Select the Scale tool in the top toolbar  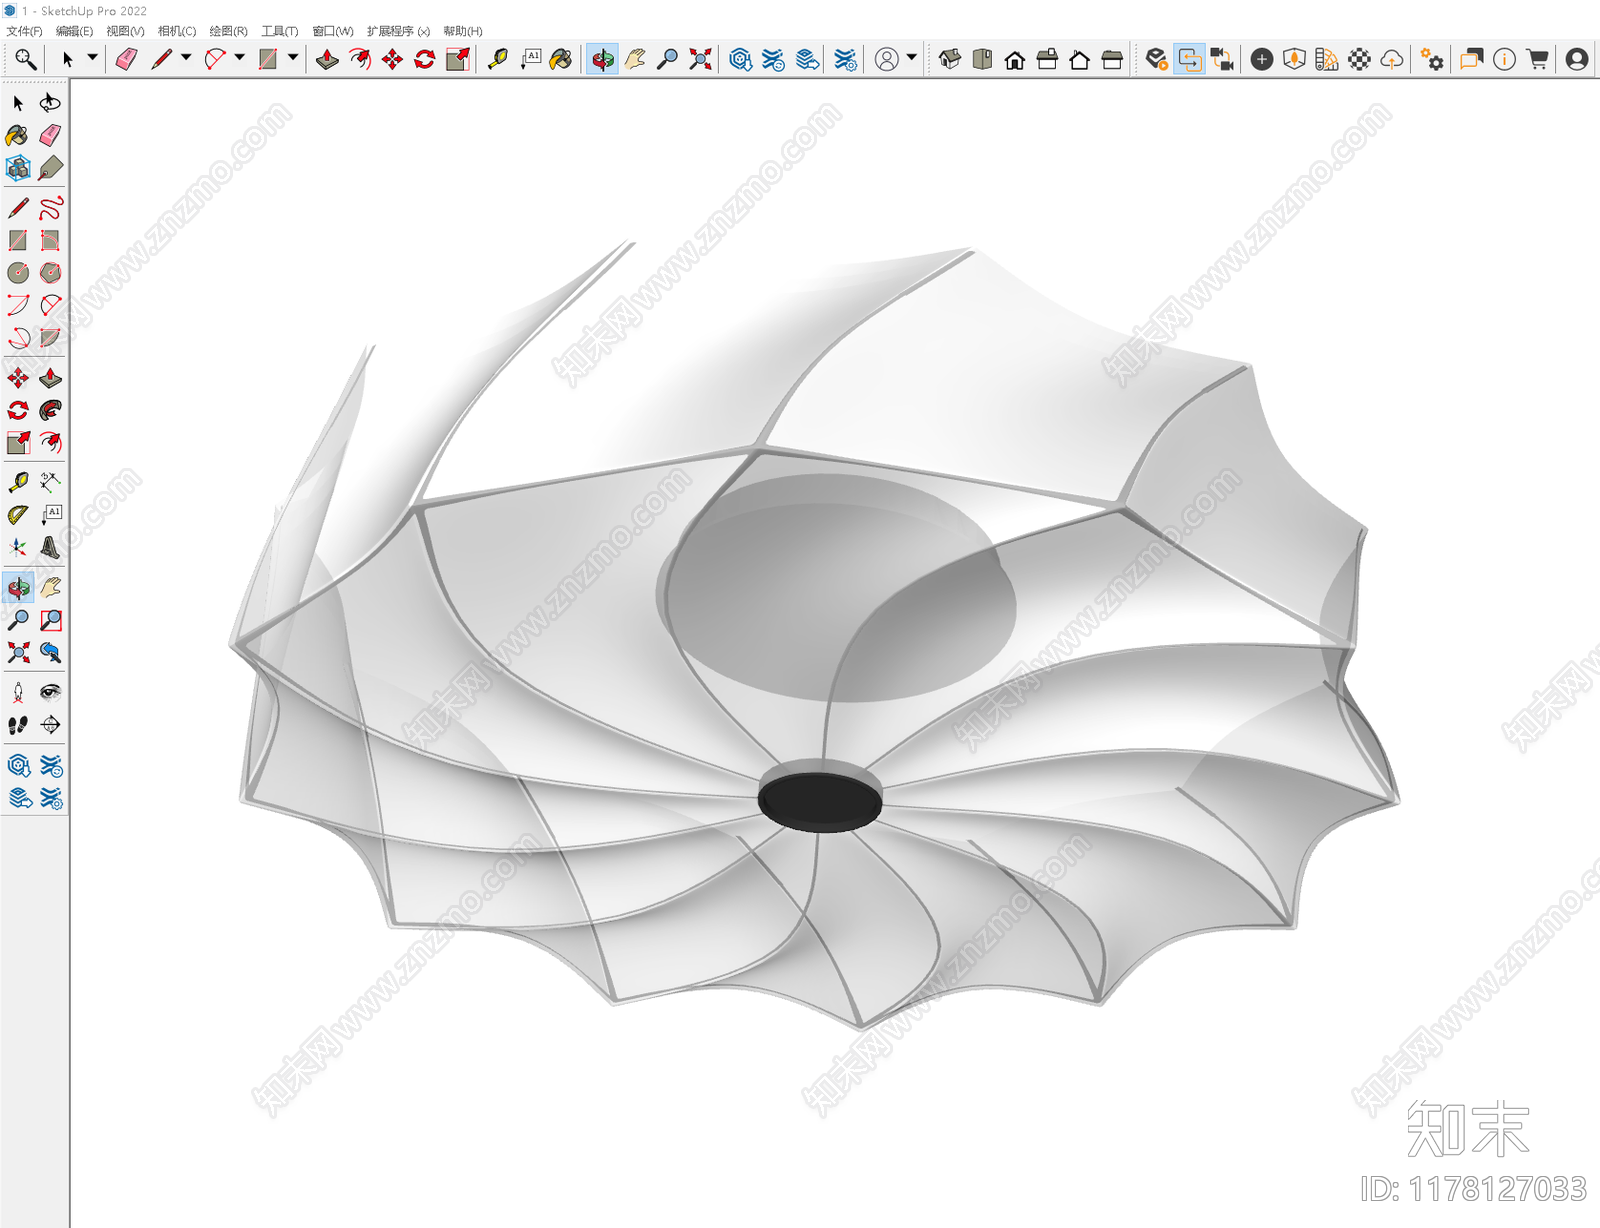(x=457, y=59)
